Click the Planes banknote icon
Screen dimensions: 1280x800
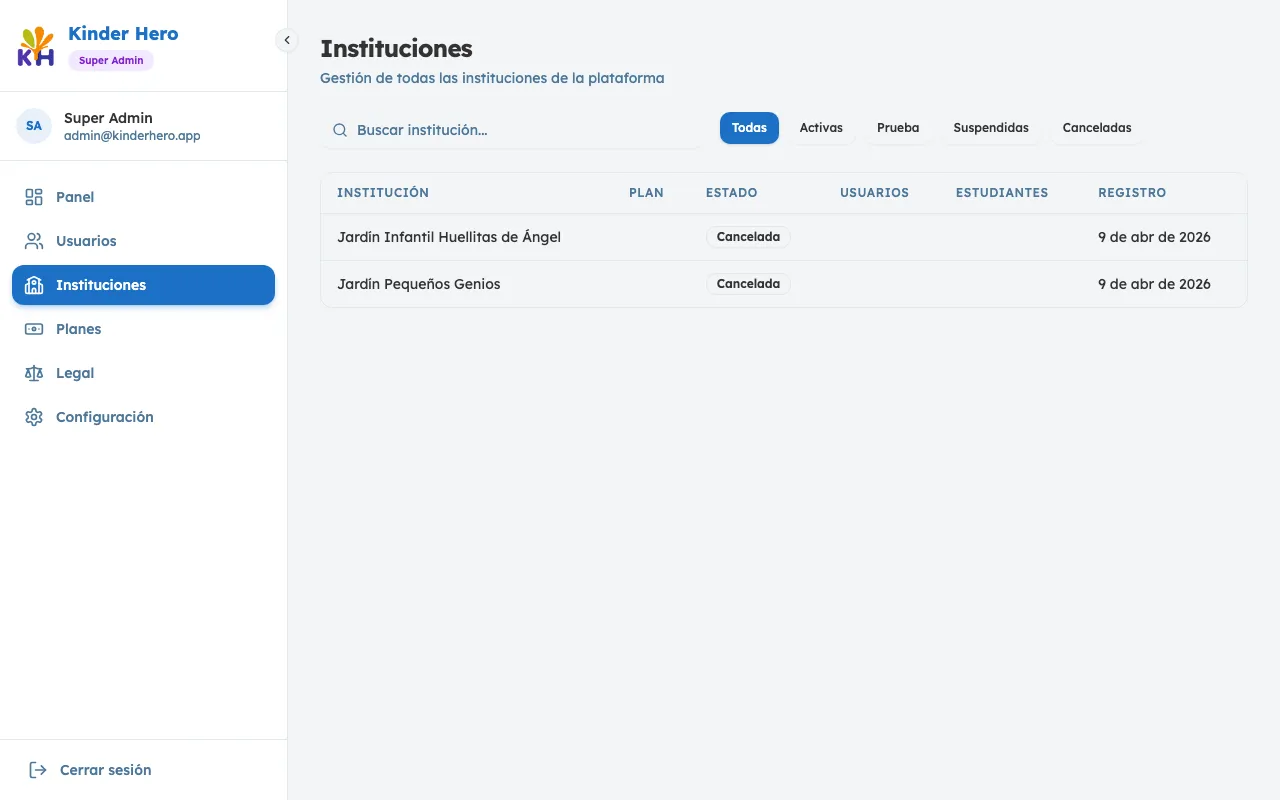[34, 329]
